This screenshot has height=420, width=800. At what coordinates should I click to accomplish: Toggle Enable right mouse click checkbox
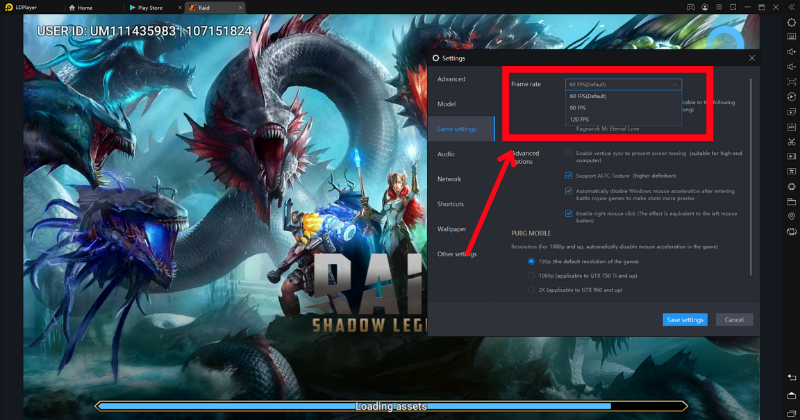(568, 213)
